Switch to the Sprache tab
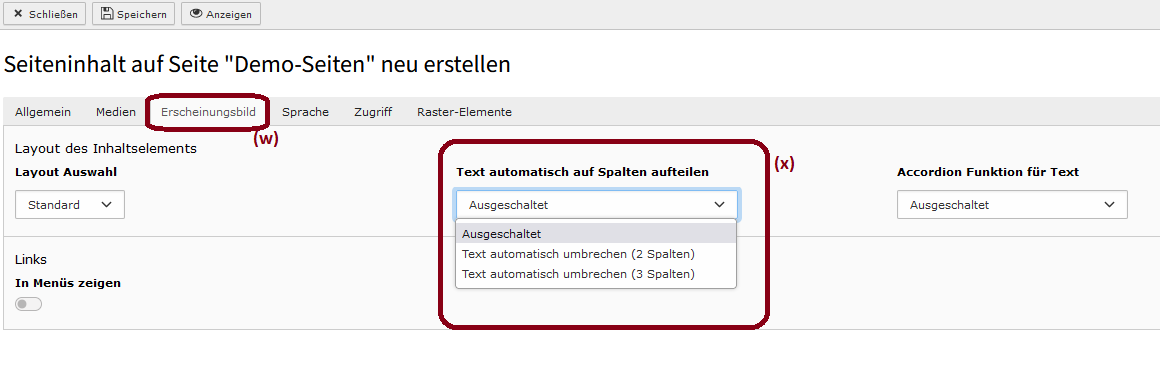 [306, 113]
